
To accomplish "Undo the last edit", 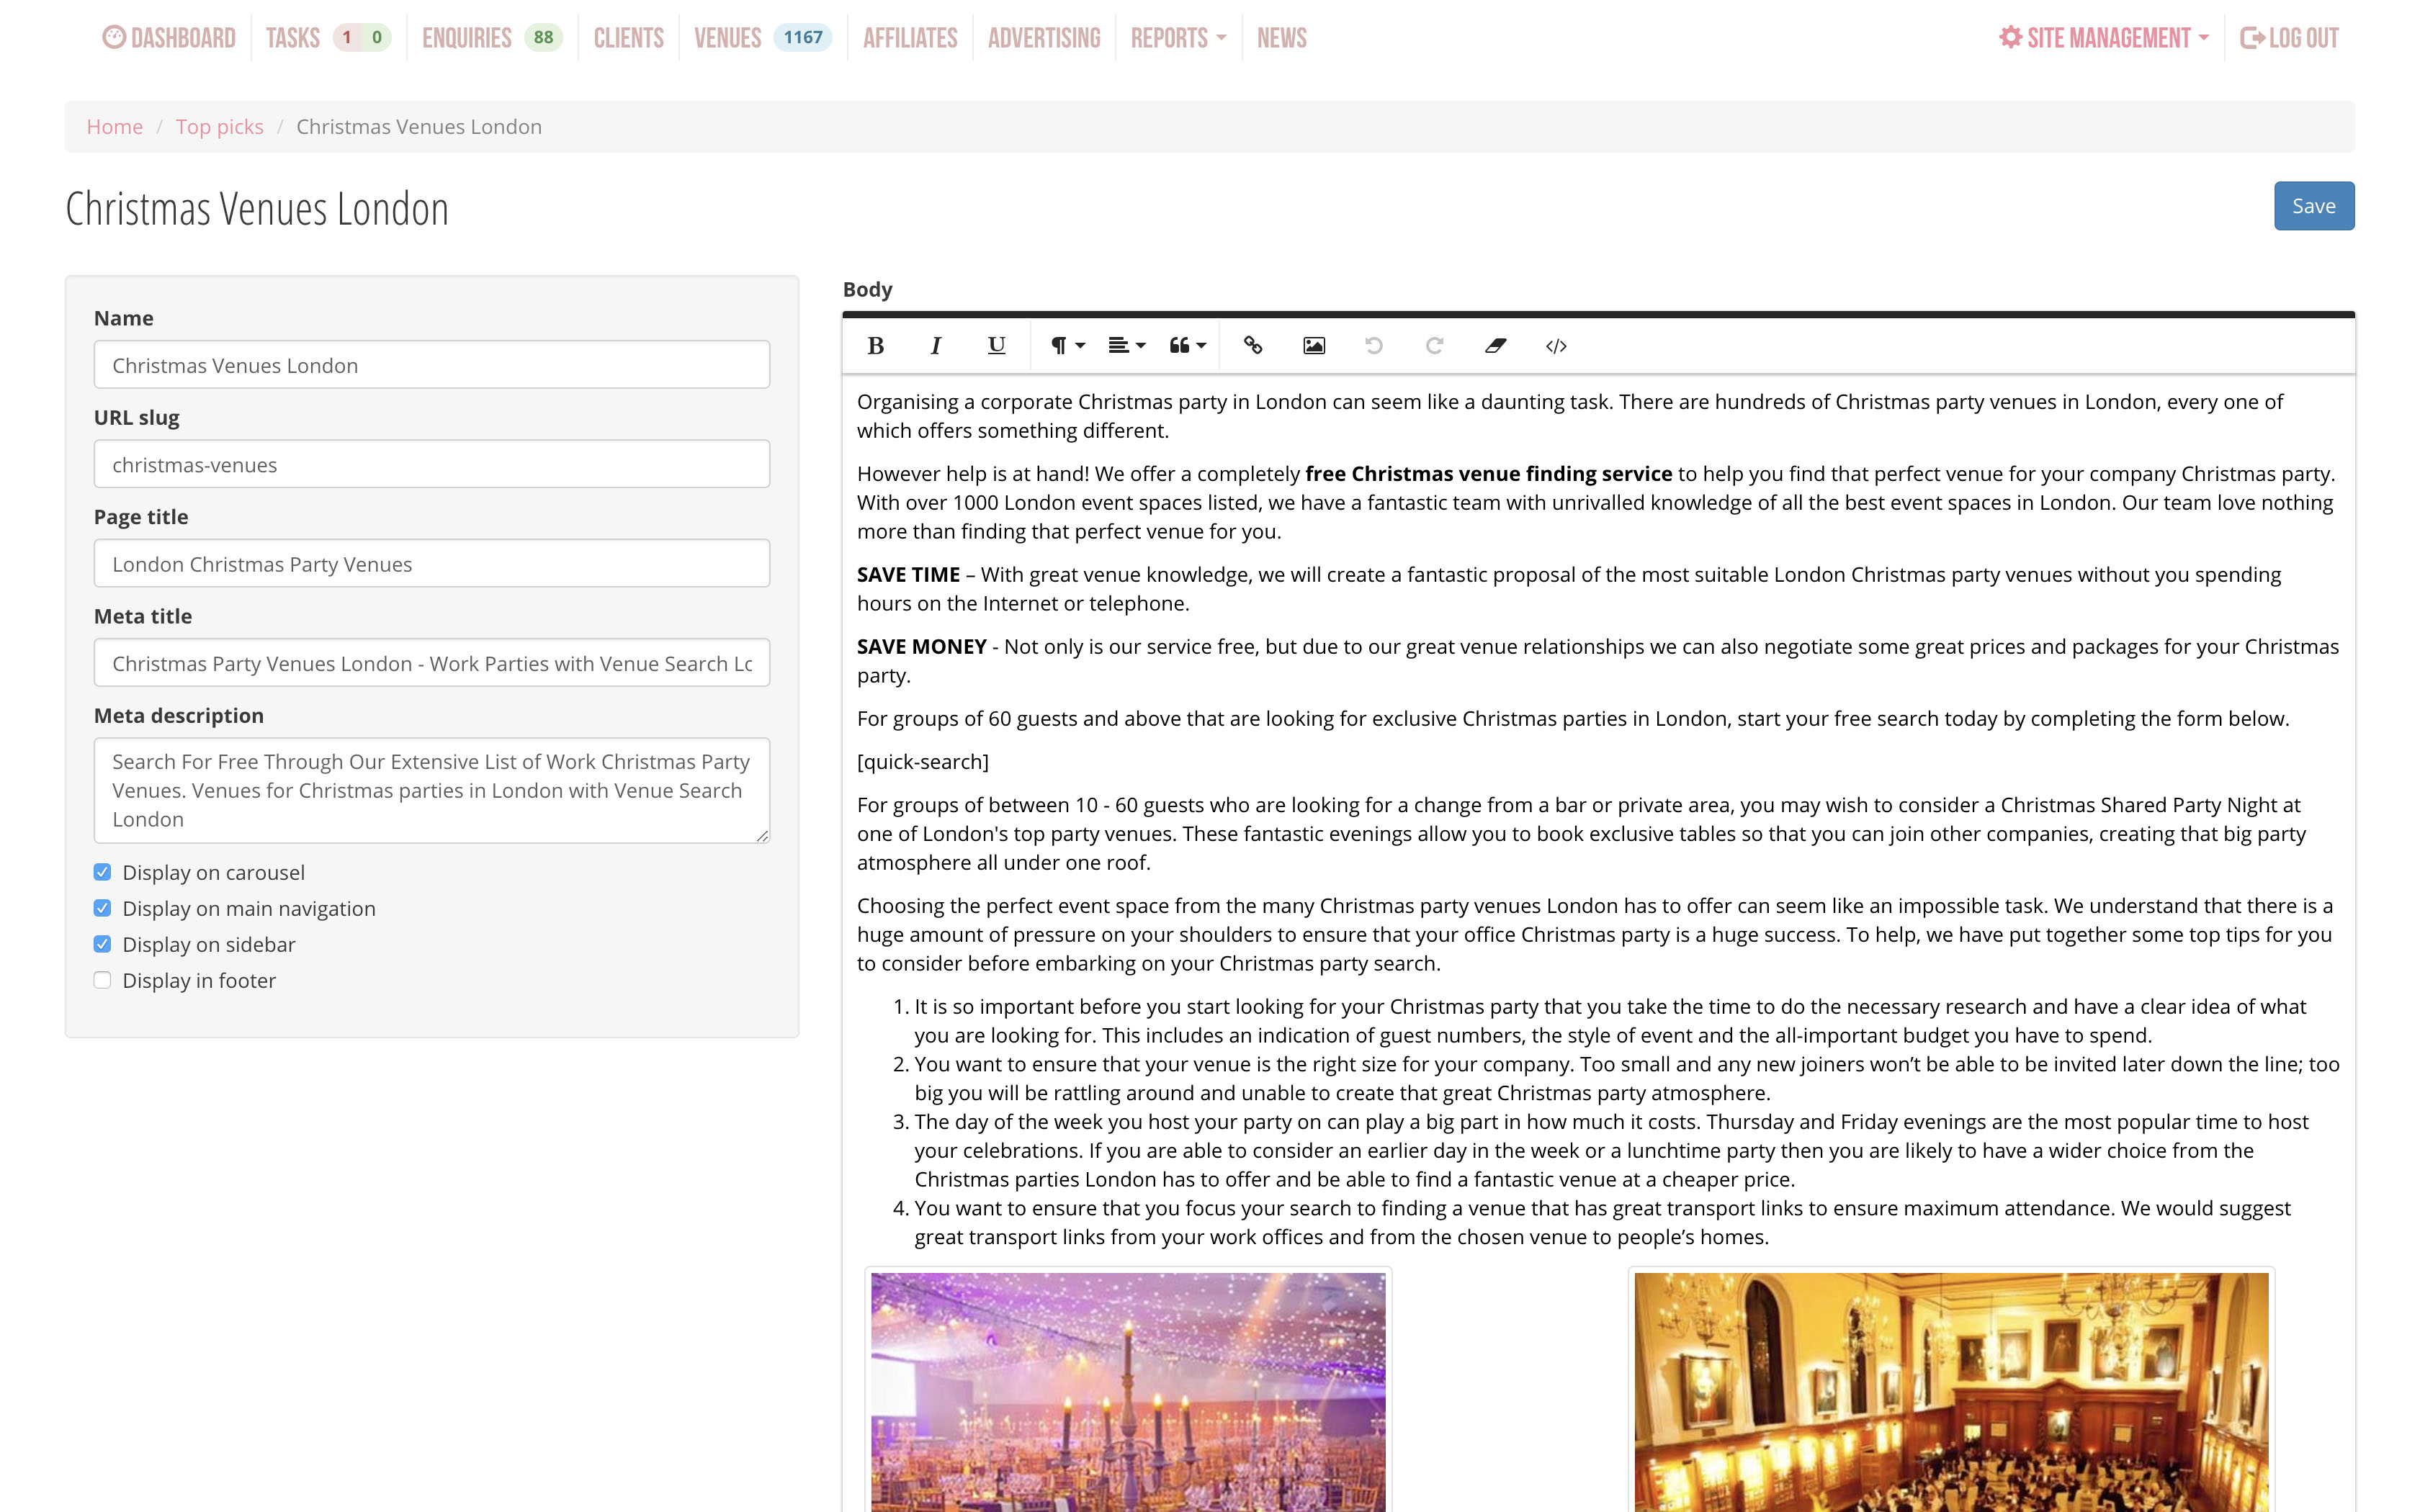I will pos(1374,346).
